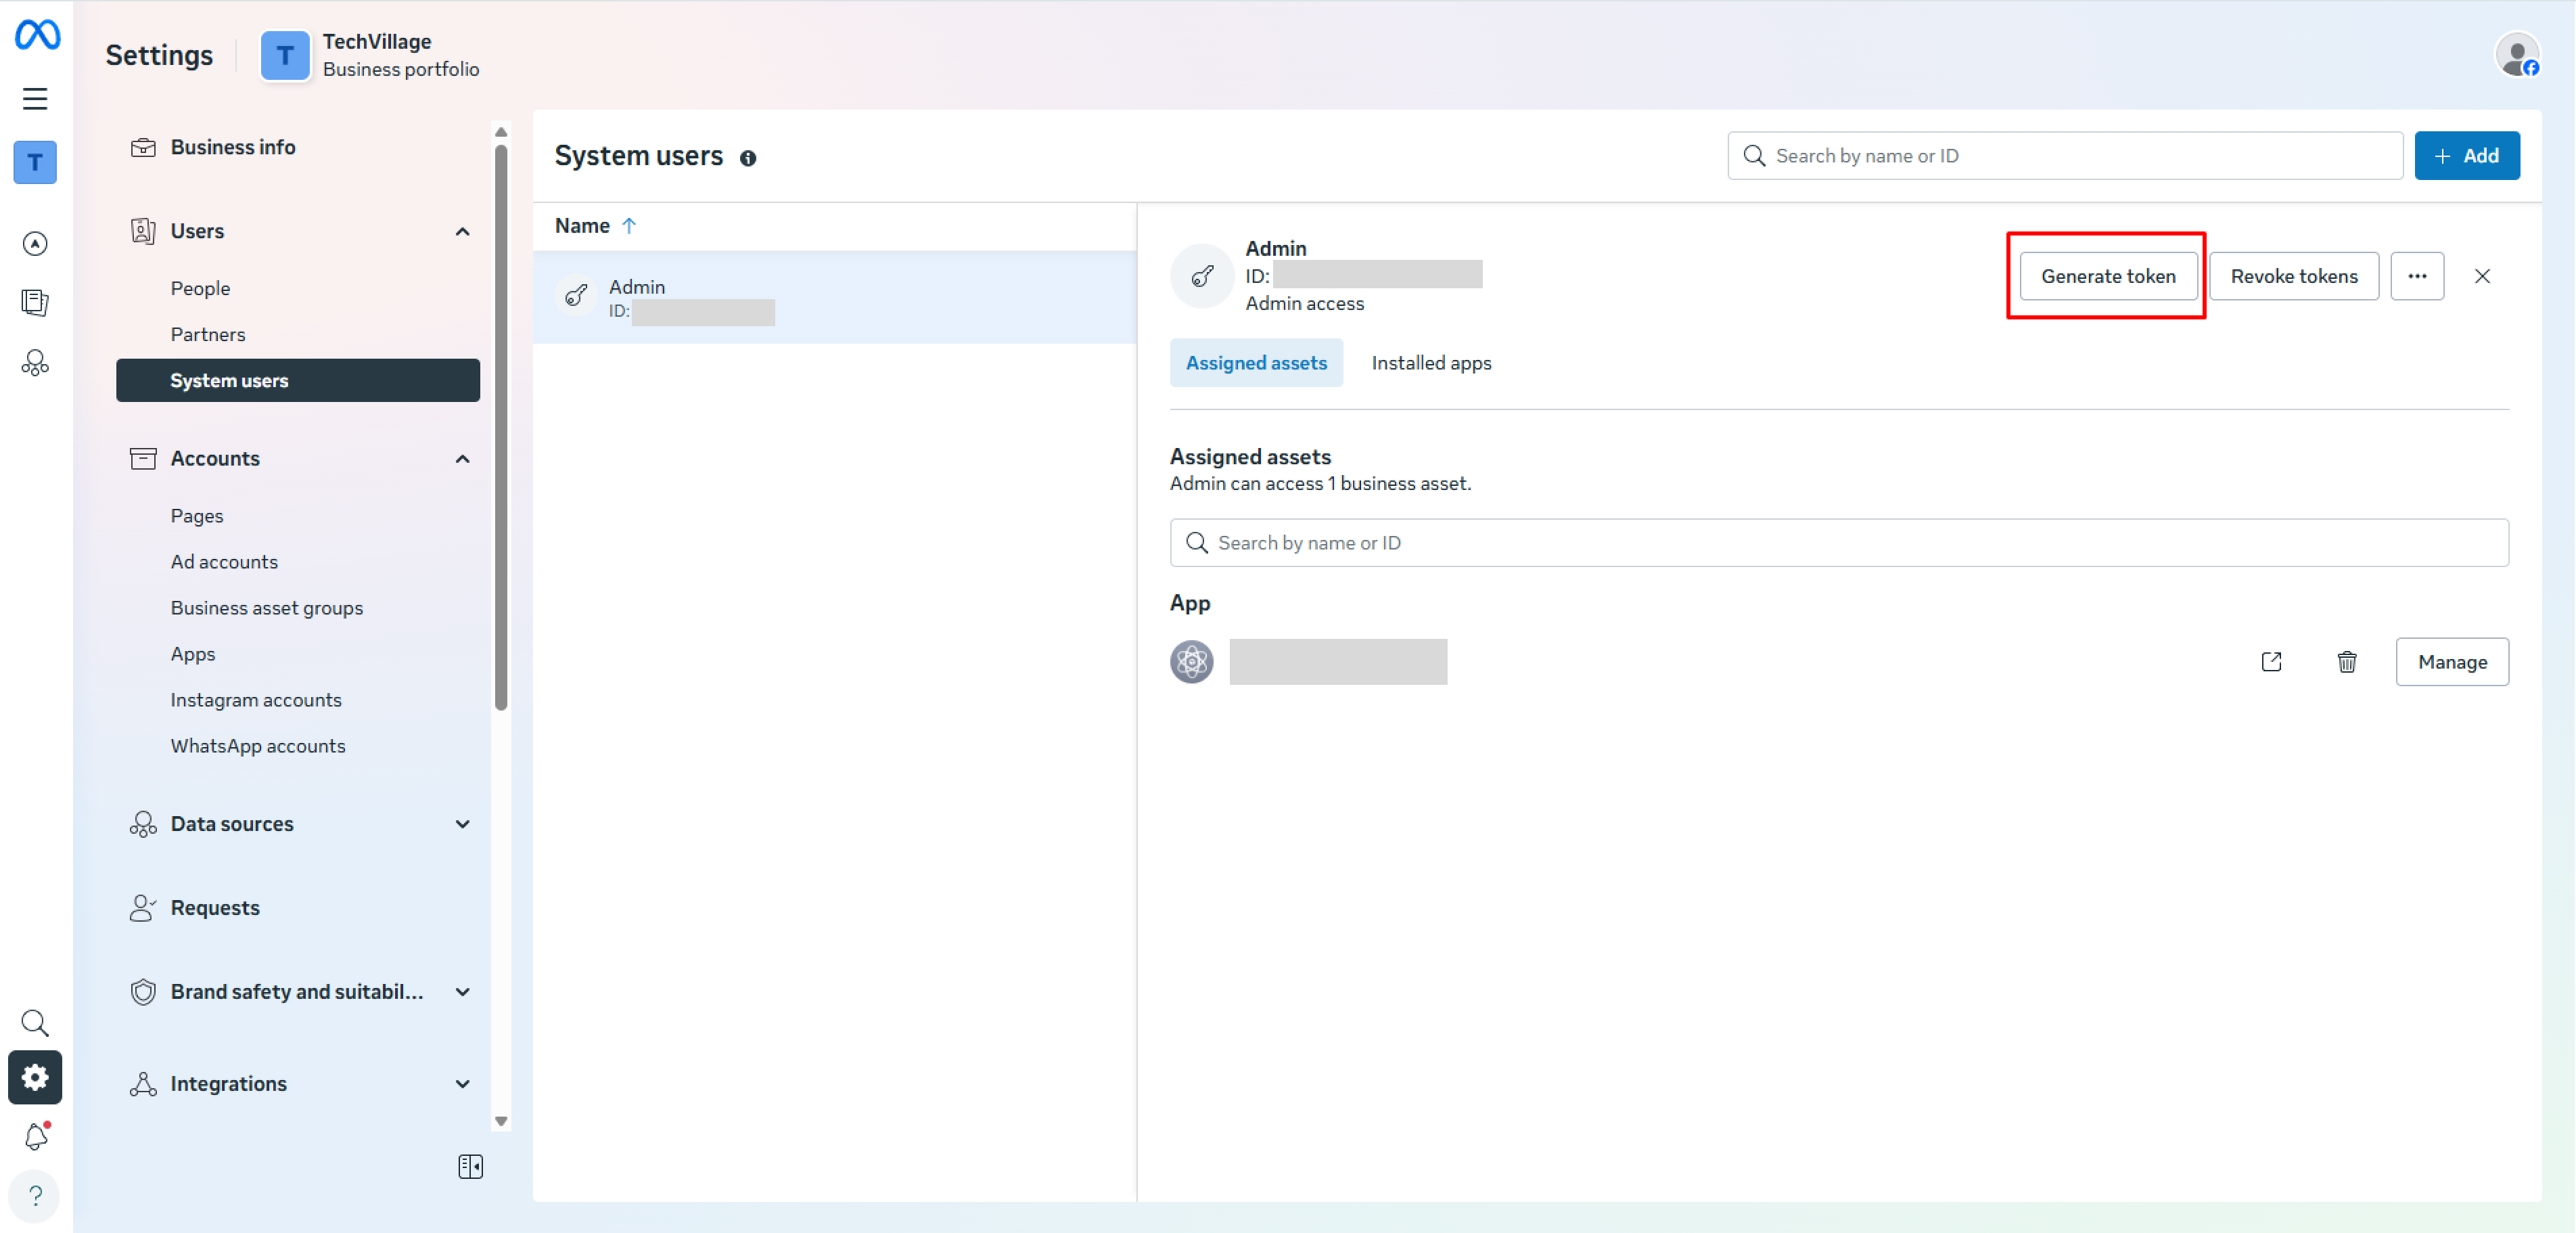The width and height of the screenshot is (2576, 1233).
Task: Click the Meta logo icon
Action: pos(36,35)
